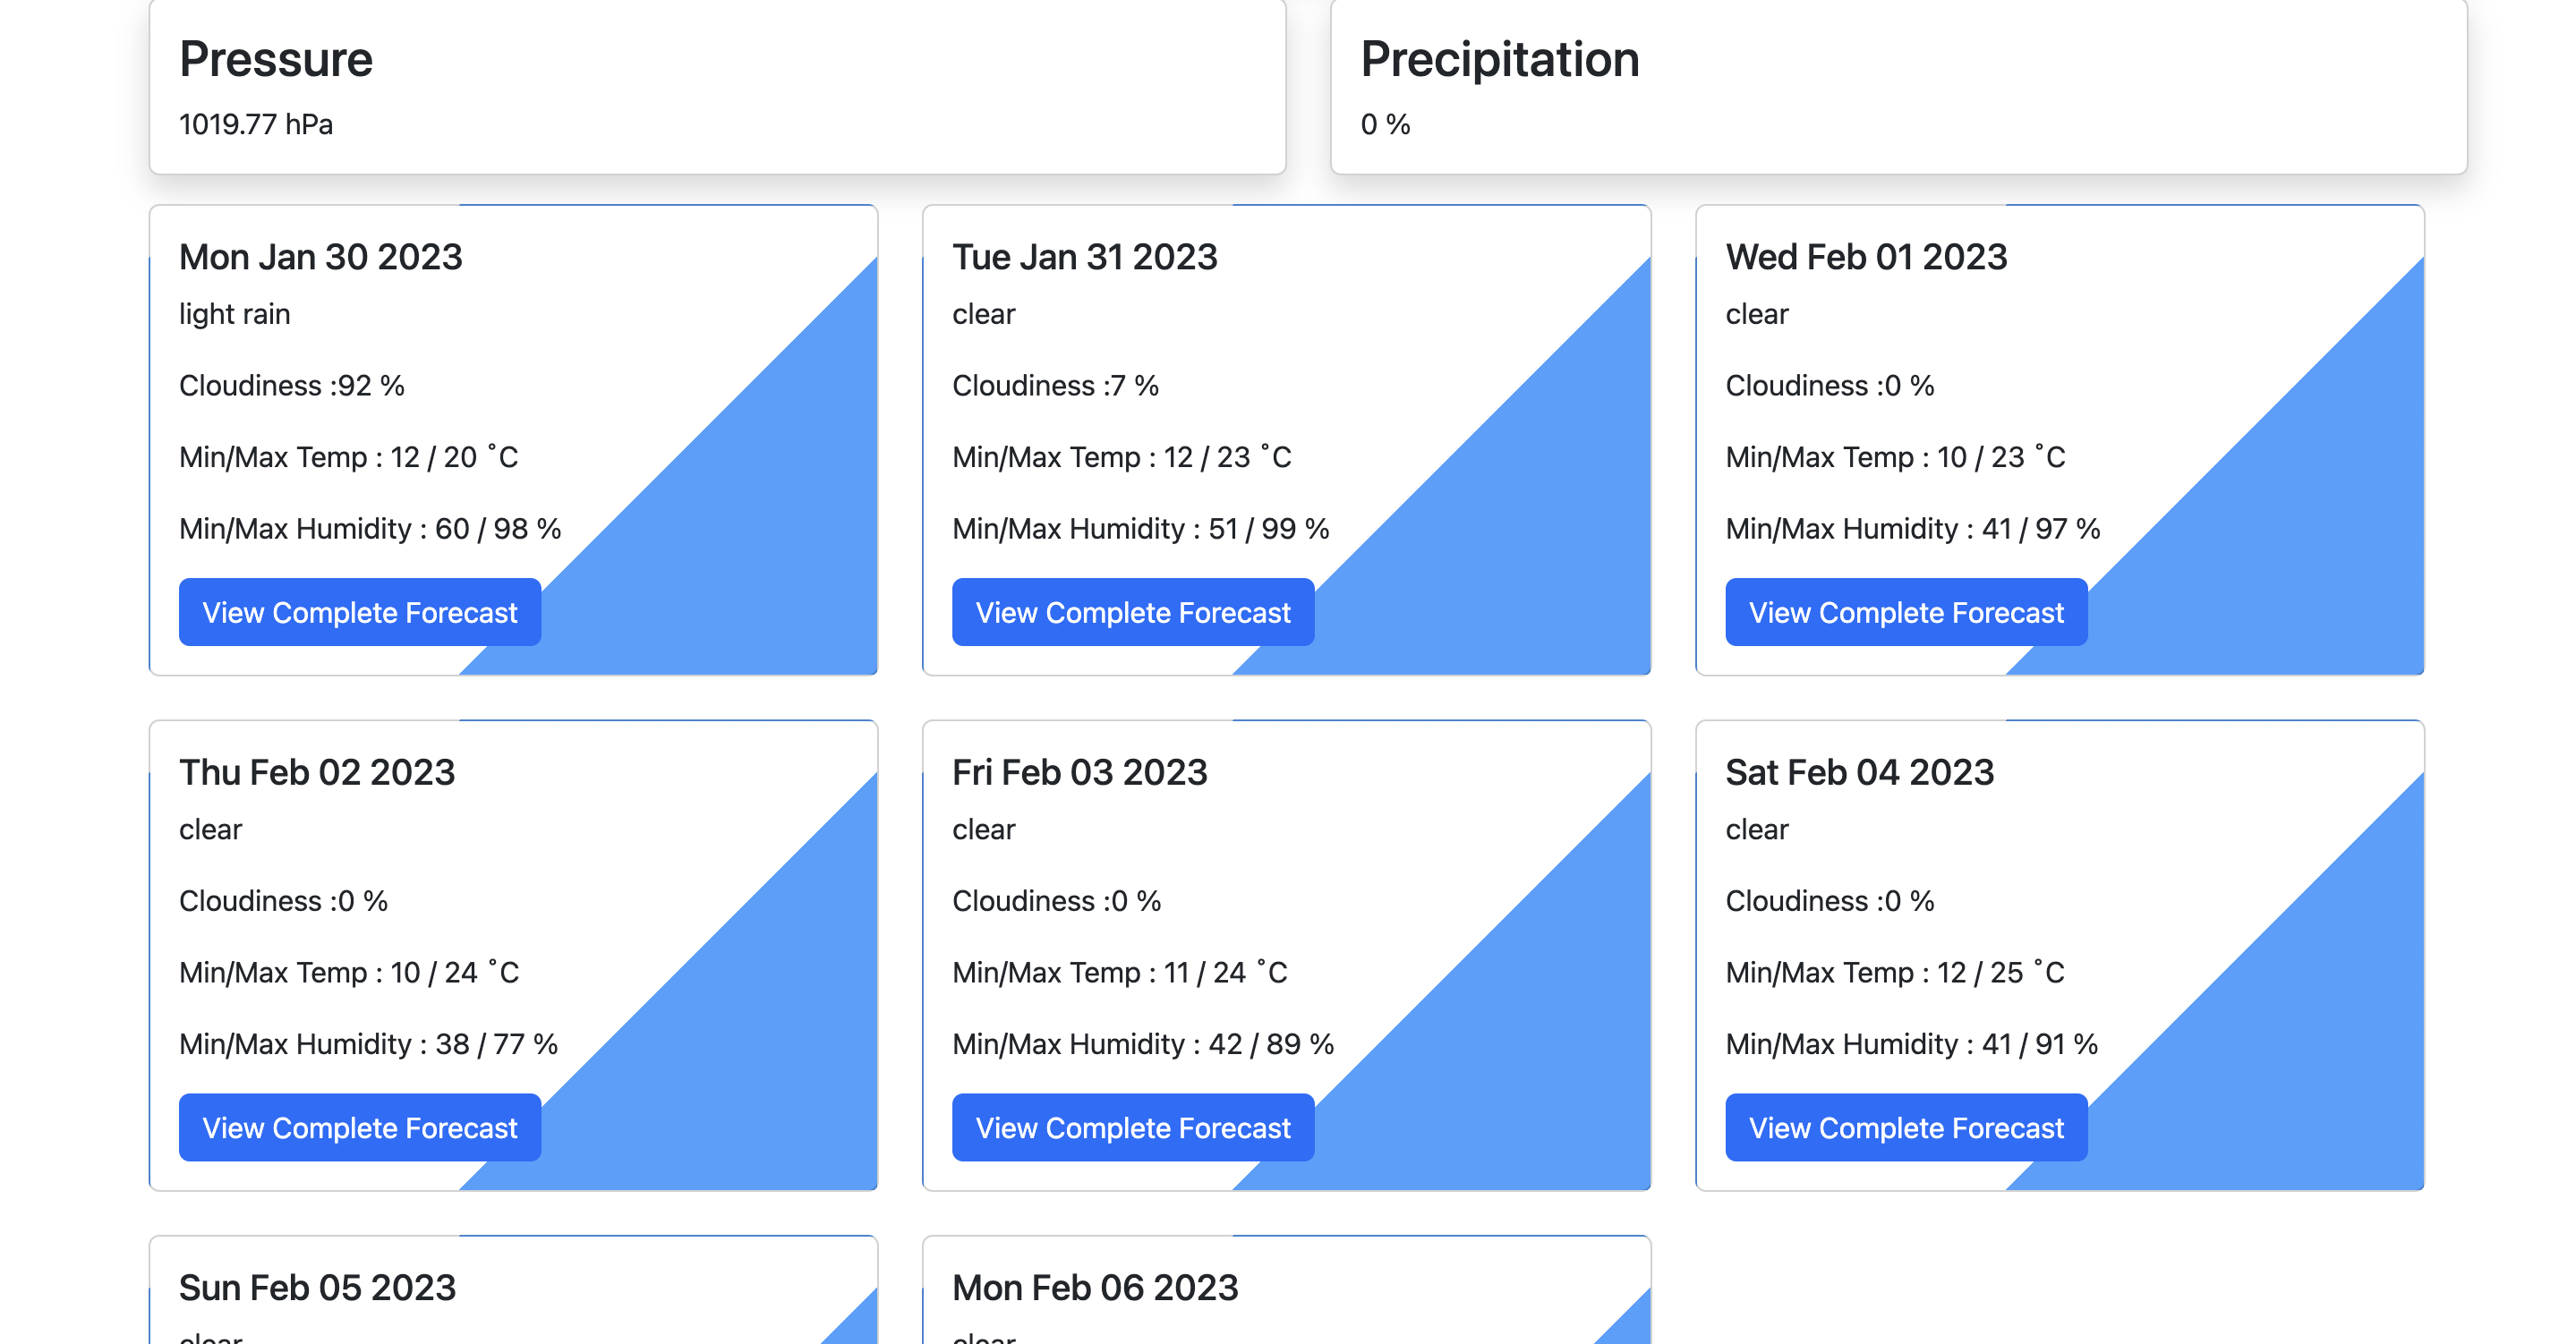Image resolution: width=2576 pixels, height=1344 pixels.
Task: Click the 1019.77 hPa pressure reading
Action: point(256,124)
